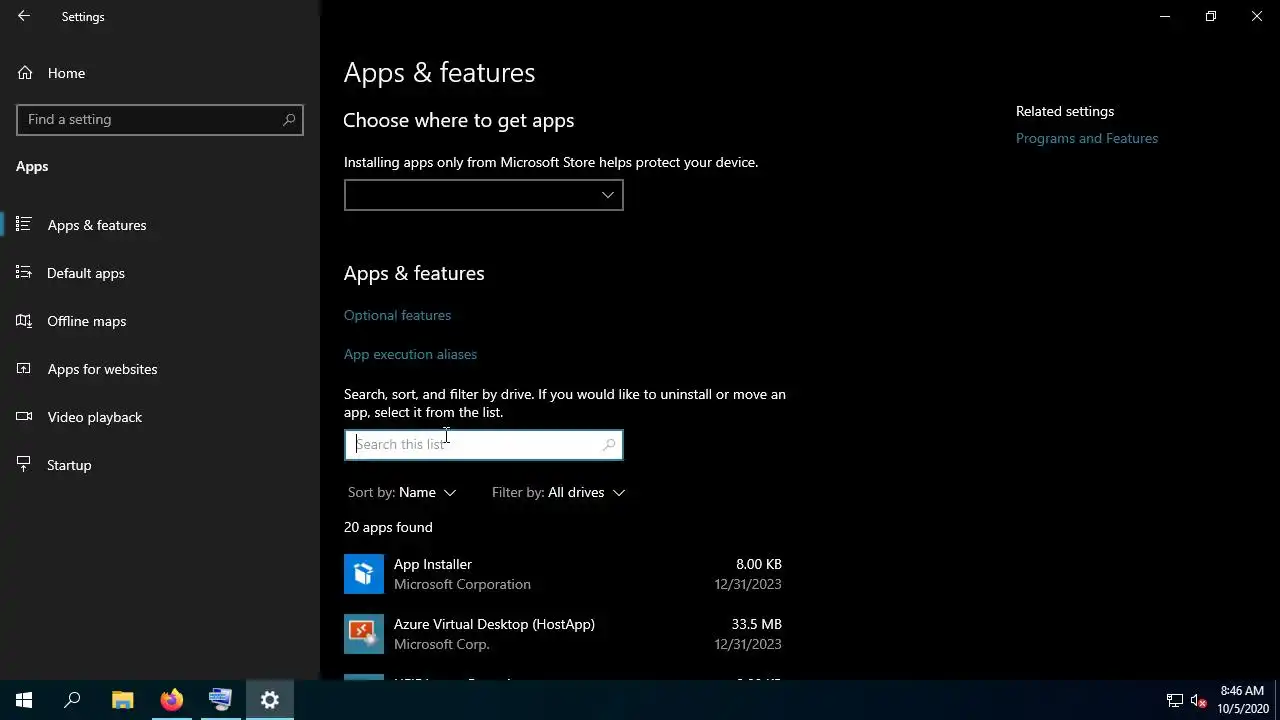This screenshot has height=720, width=1280.
Task: Click the Azure Virtual Desktop app icon
Action: click(x=364, y=634)
